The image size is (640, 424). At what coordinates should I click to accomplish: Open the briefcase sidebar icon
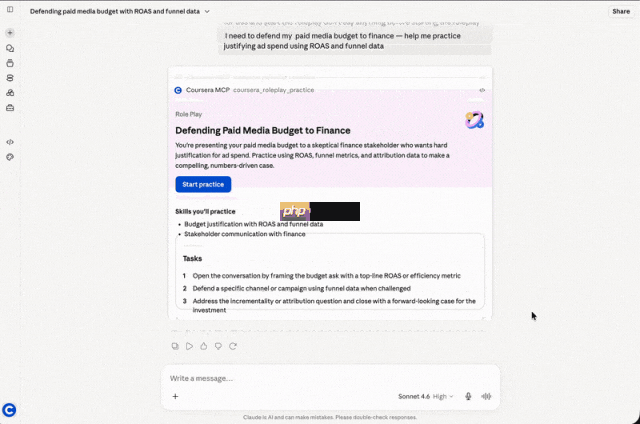[x=10, y=108]
